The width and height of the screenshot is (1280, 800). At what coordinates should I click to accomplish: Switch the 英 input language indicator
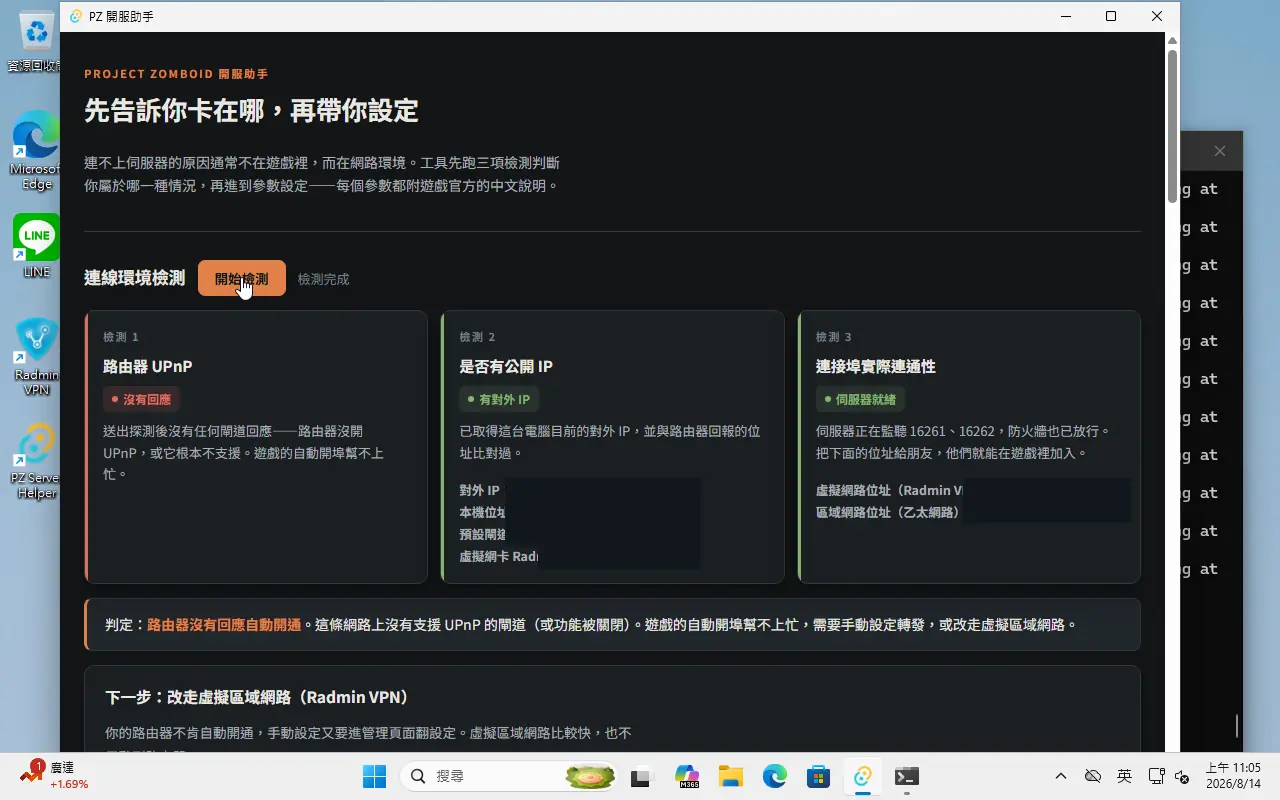1125,776
